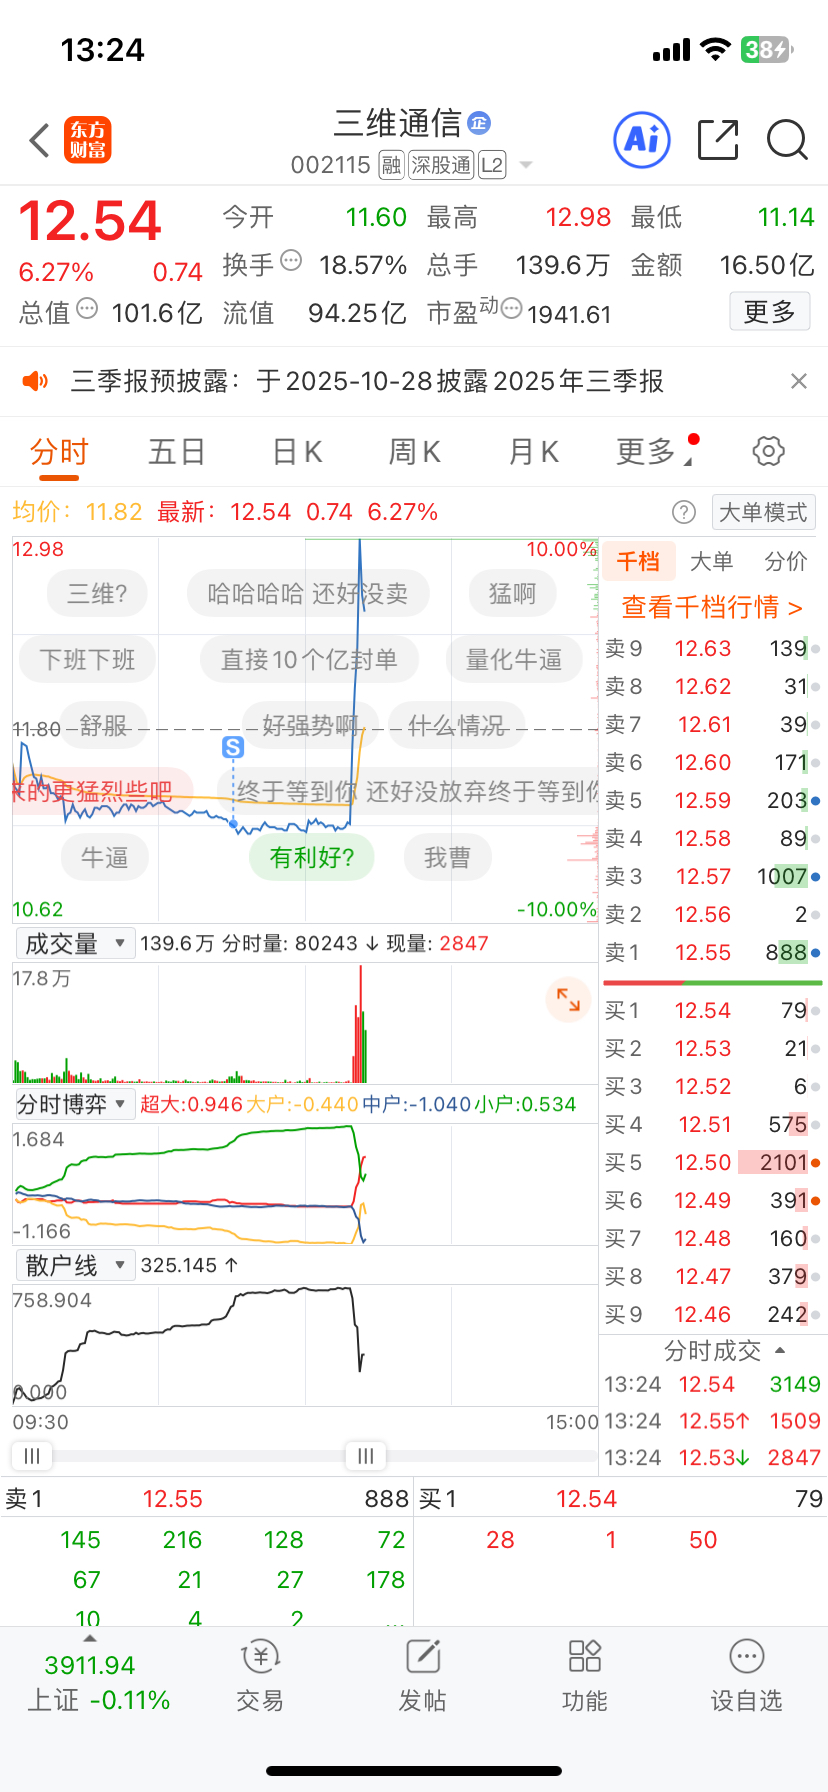
Task: Tap trade record 12.54 3149
Action: tap(712, 1385)
